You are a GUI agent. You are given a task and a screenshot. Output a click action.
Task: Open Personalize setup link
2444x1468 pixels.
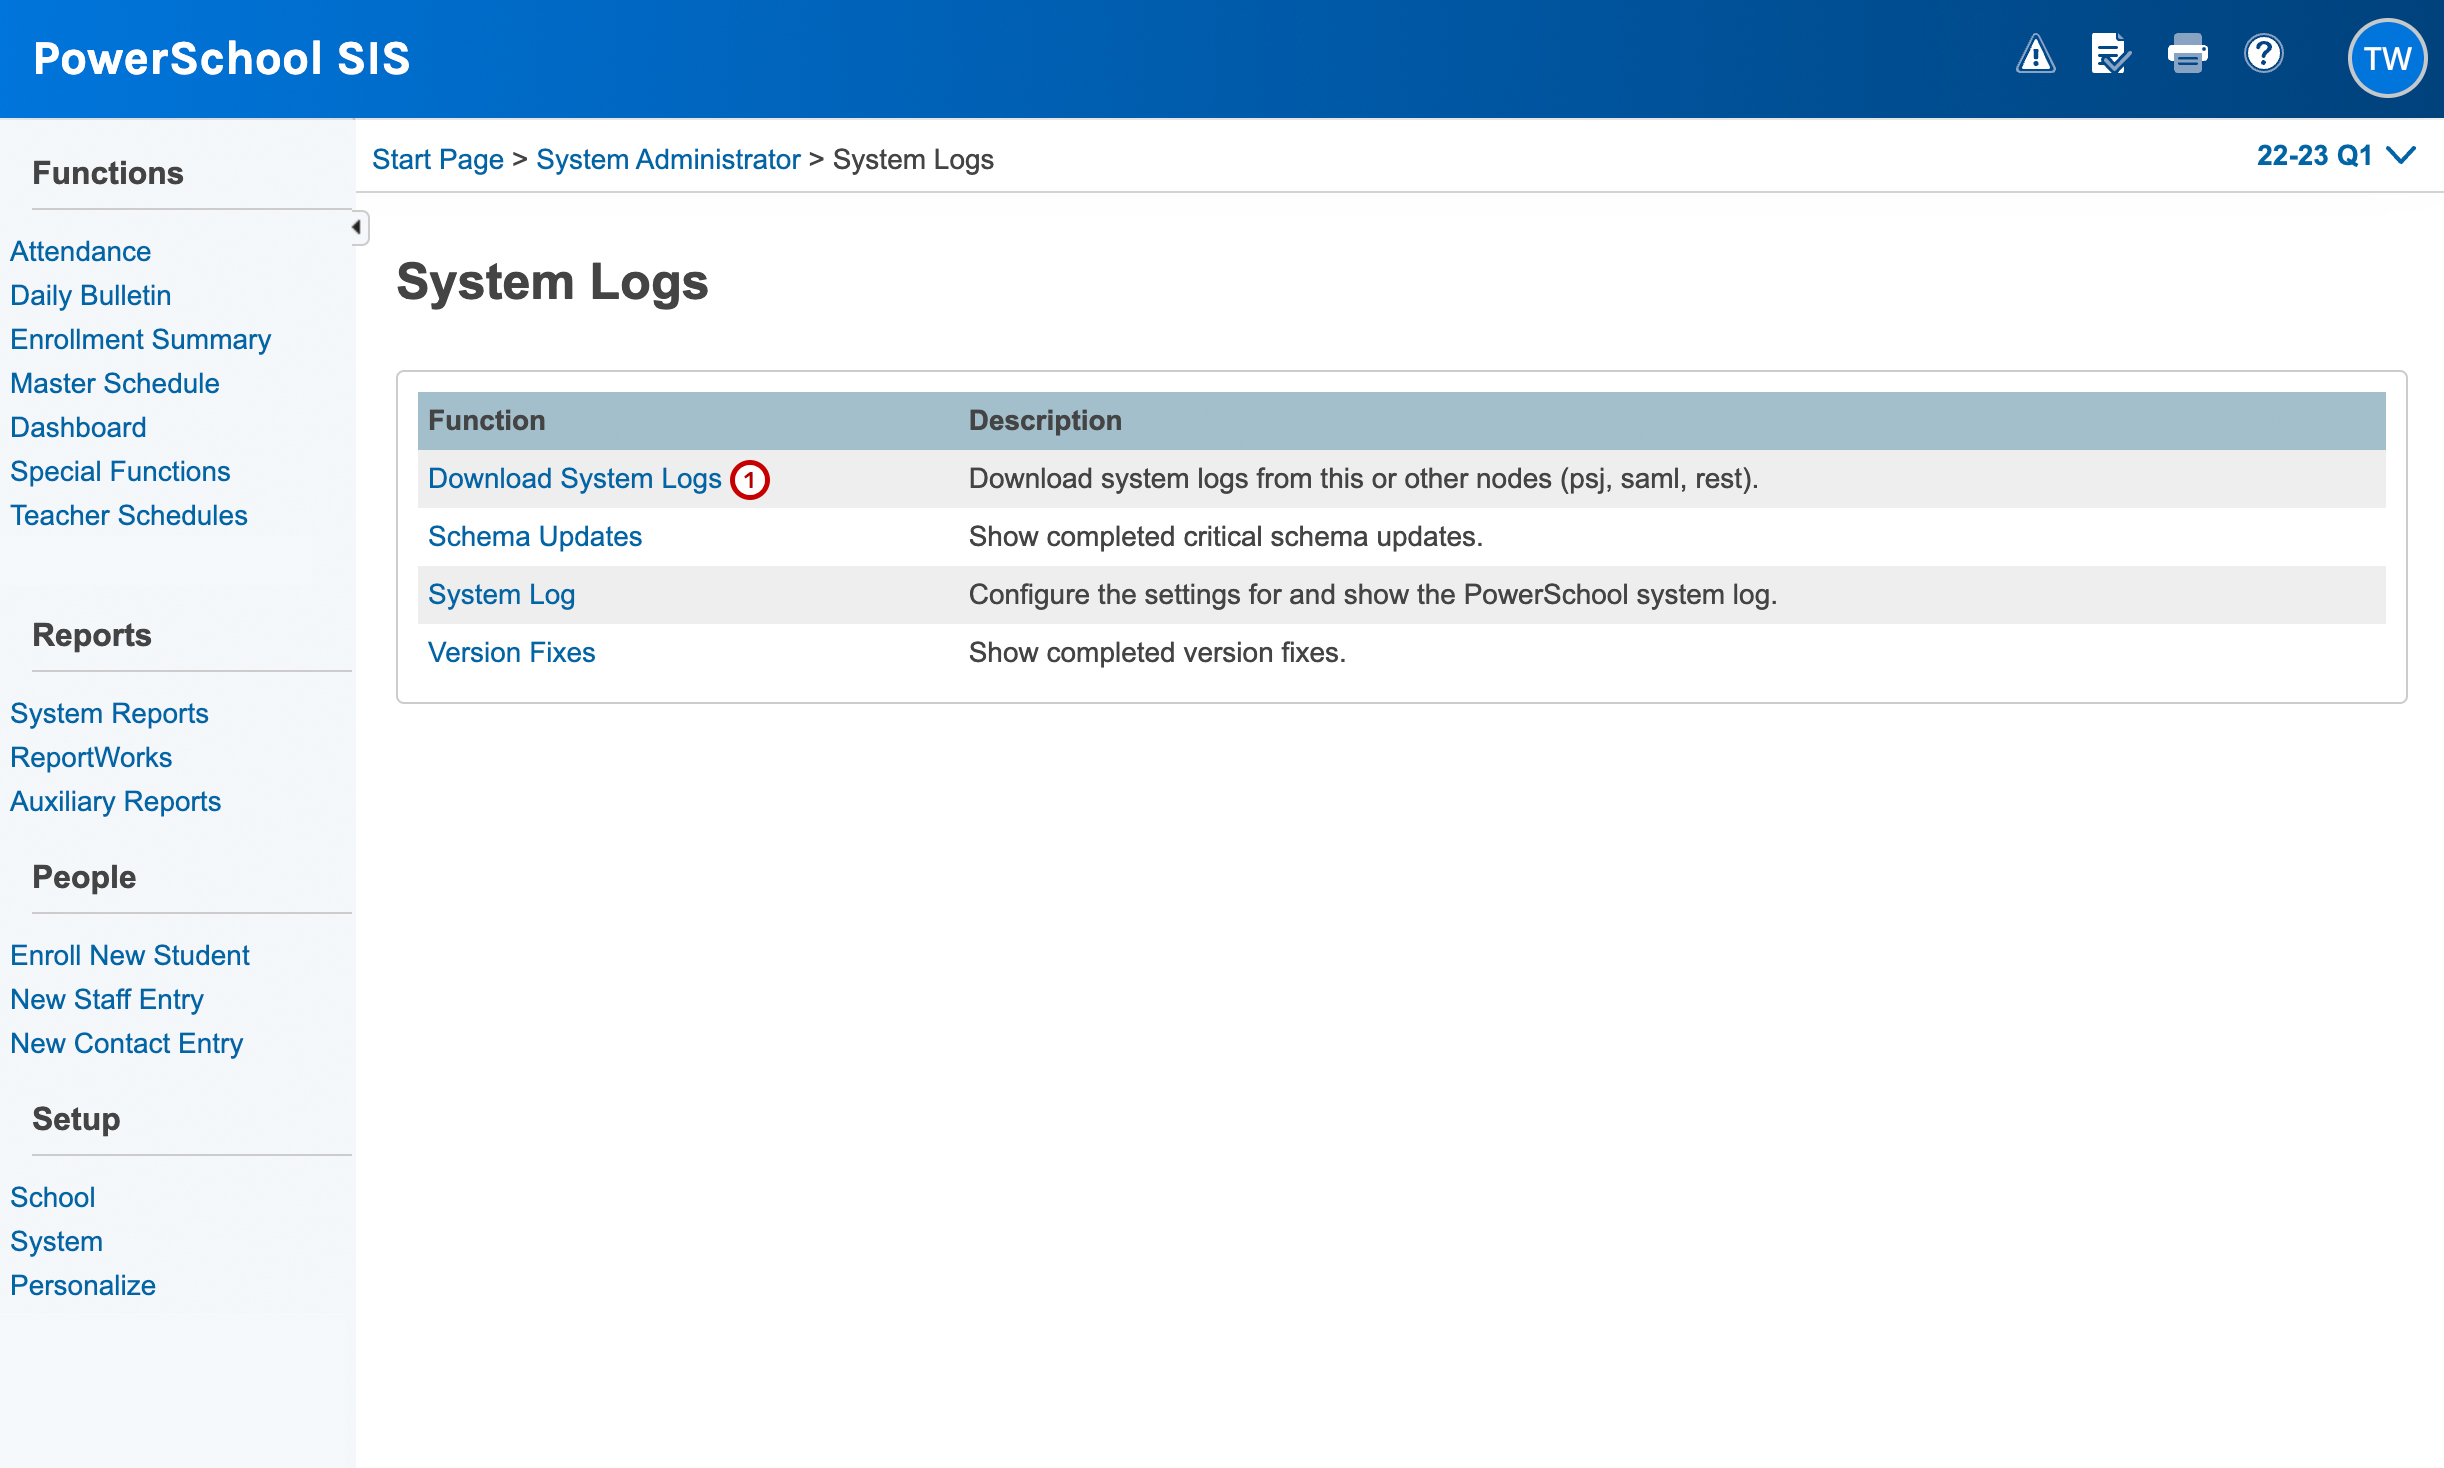pos(83,1286)
